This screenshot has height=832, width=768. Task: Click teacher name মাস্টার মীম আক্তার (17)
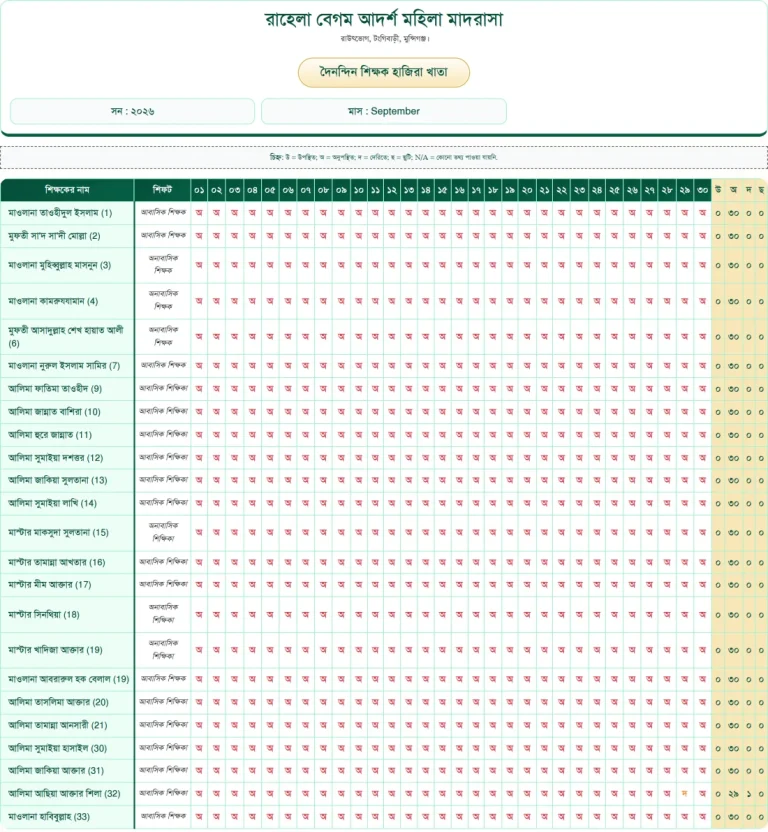coord(49,585)
